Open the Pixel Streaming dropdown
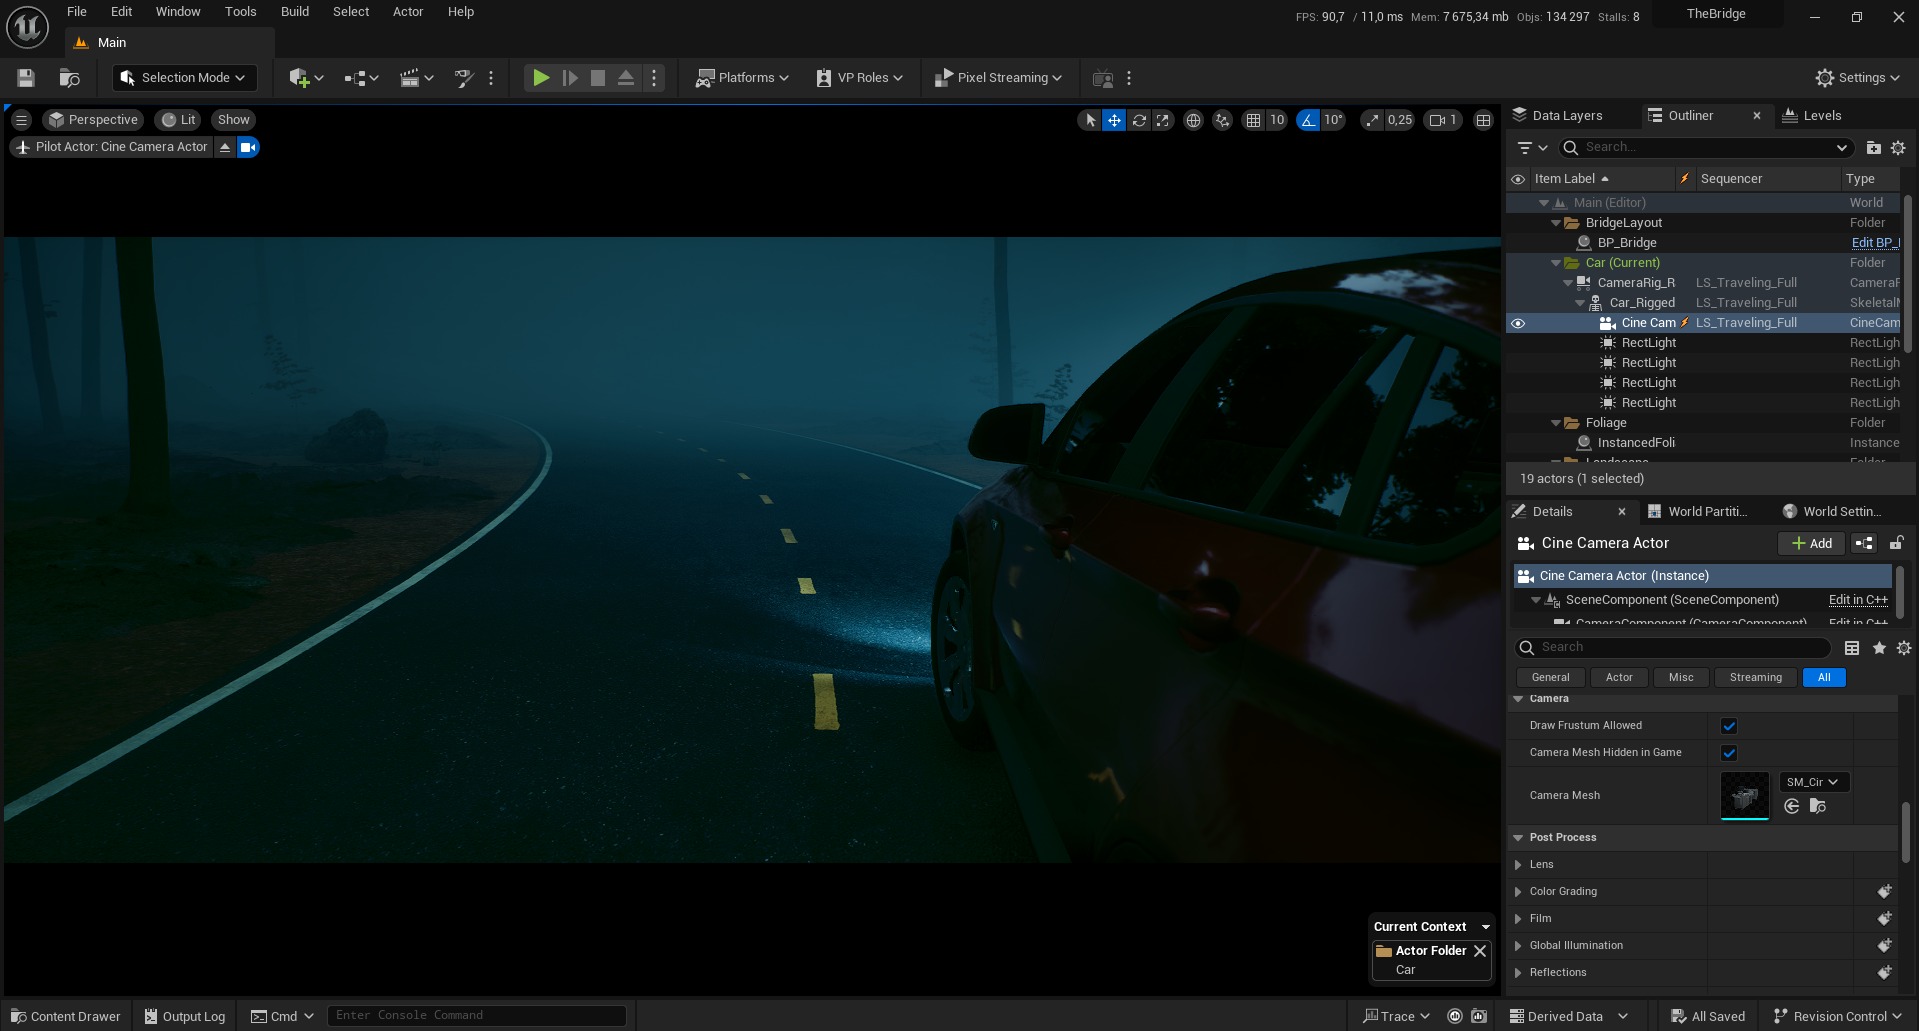 pos(998,78)
